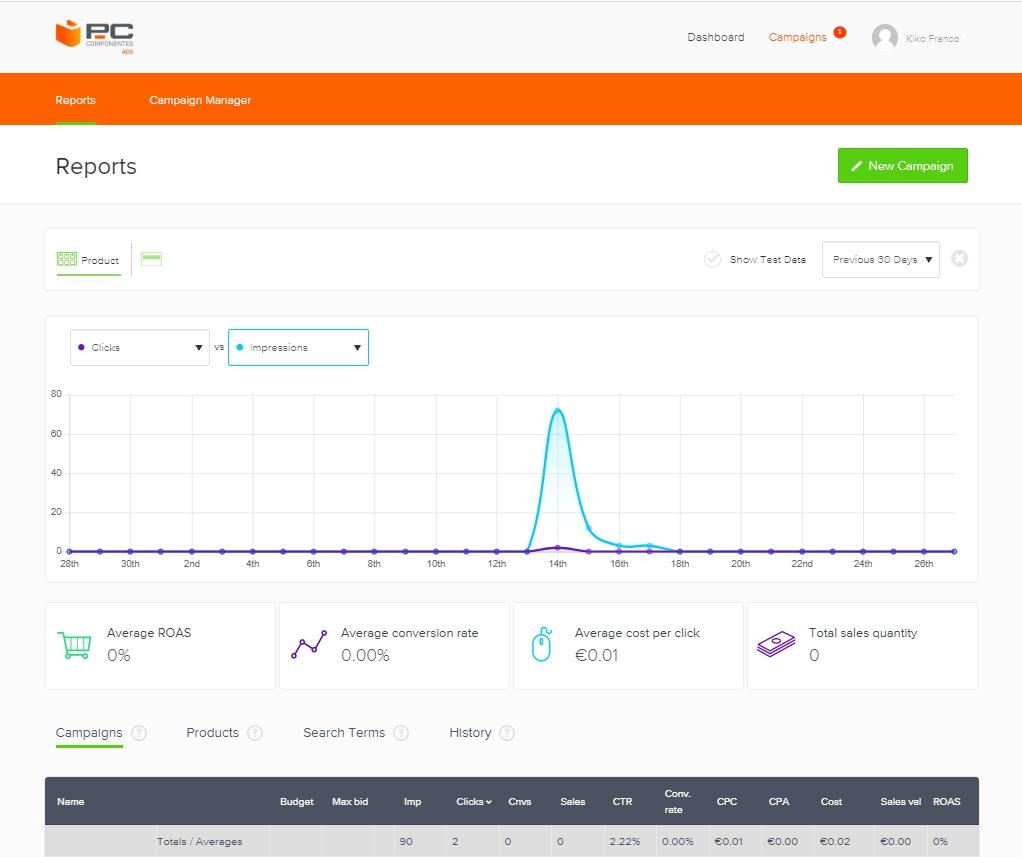Open the Campaign Manager tab
The width and height of the screenshot is (1022, 857).
(x=200, y=100)
